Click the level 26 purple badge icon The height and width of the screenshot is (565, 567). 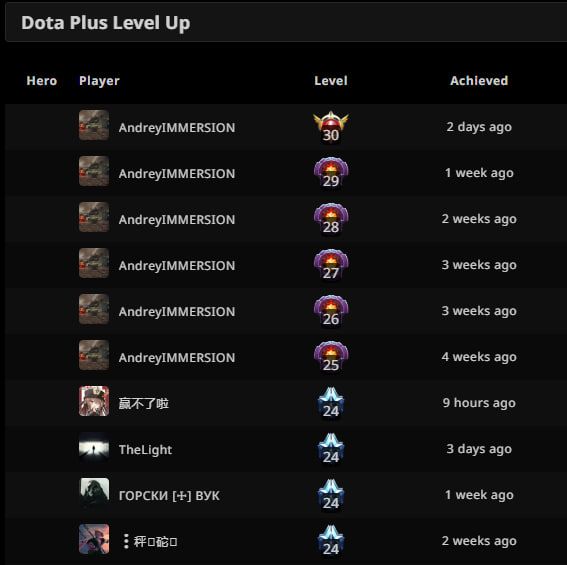tap(331, 310)
